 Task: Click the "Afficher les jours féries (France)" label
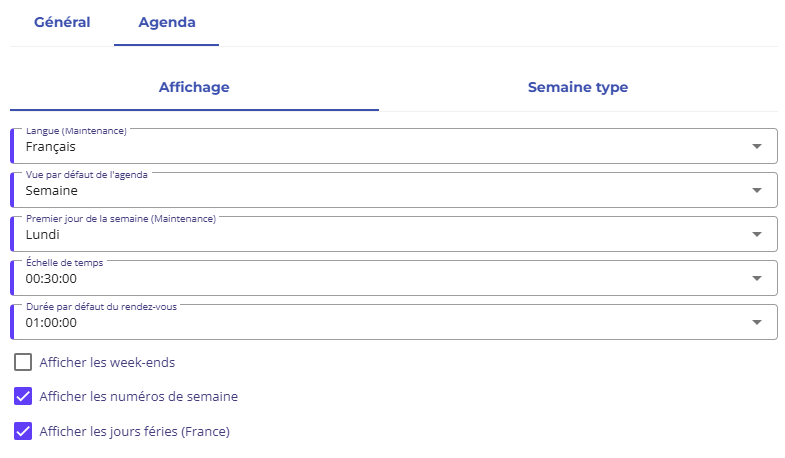(134, 432)
